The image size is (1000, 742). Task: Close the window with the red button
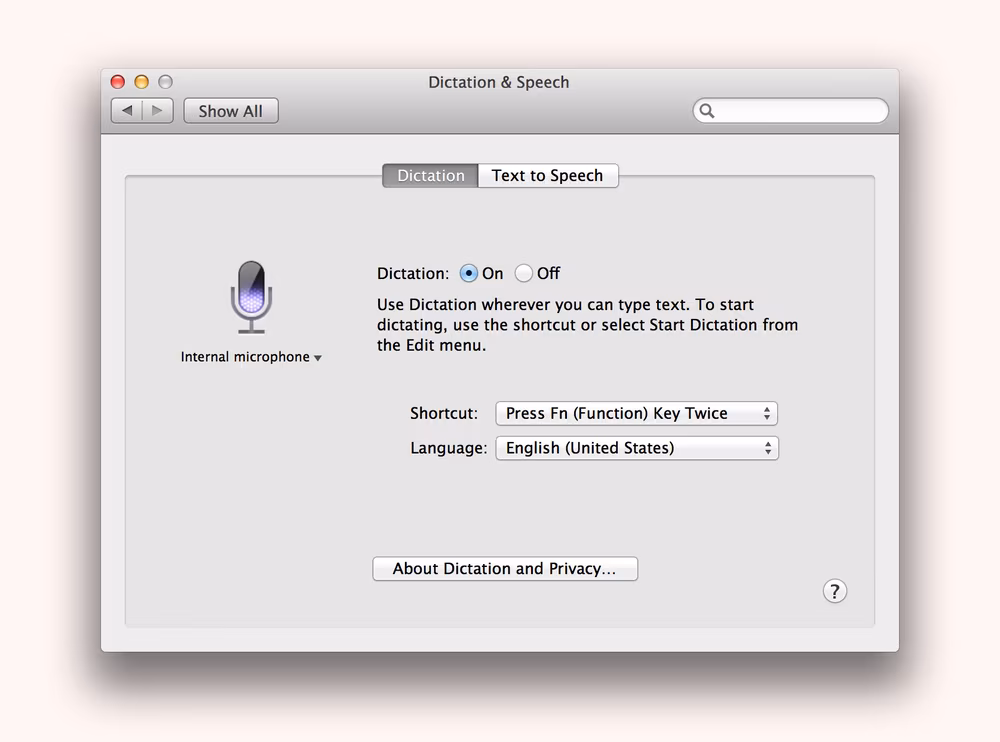tap(118, 82)
